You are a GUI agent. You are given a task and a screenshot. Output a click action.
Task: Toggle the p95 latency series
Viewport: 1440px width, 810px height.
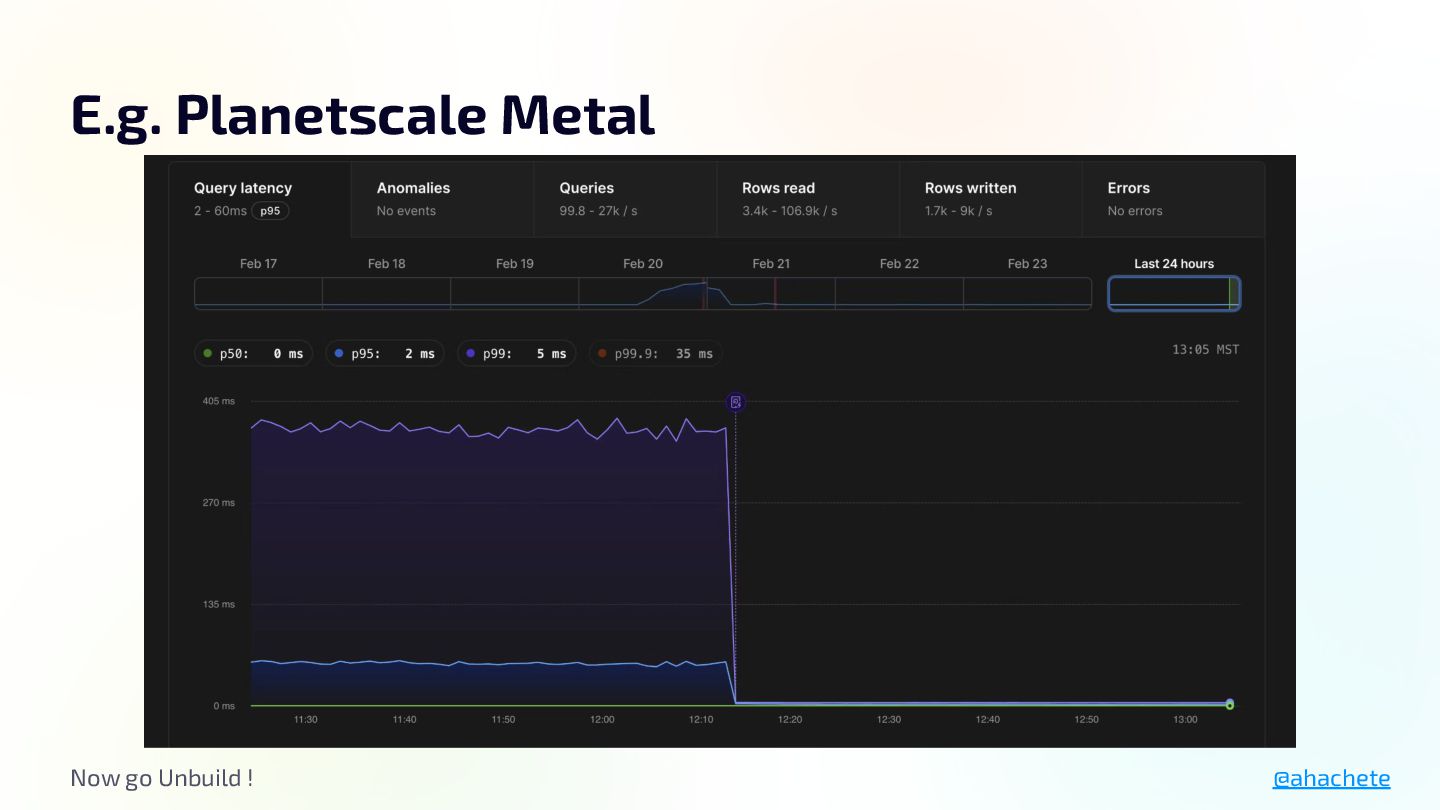pos(385,354)
